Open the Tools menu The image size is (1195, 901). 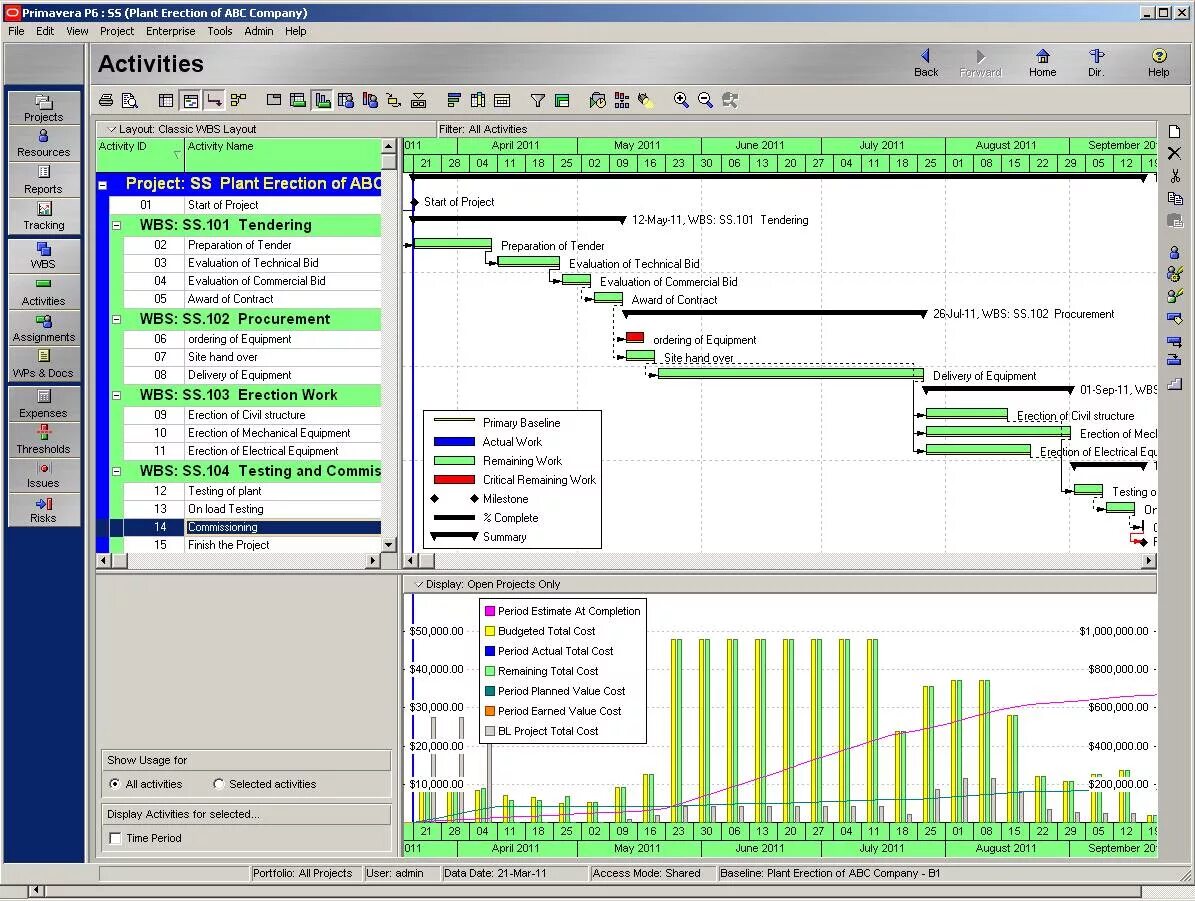[x=219, y=31]
